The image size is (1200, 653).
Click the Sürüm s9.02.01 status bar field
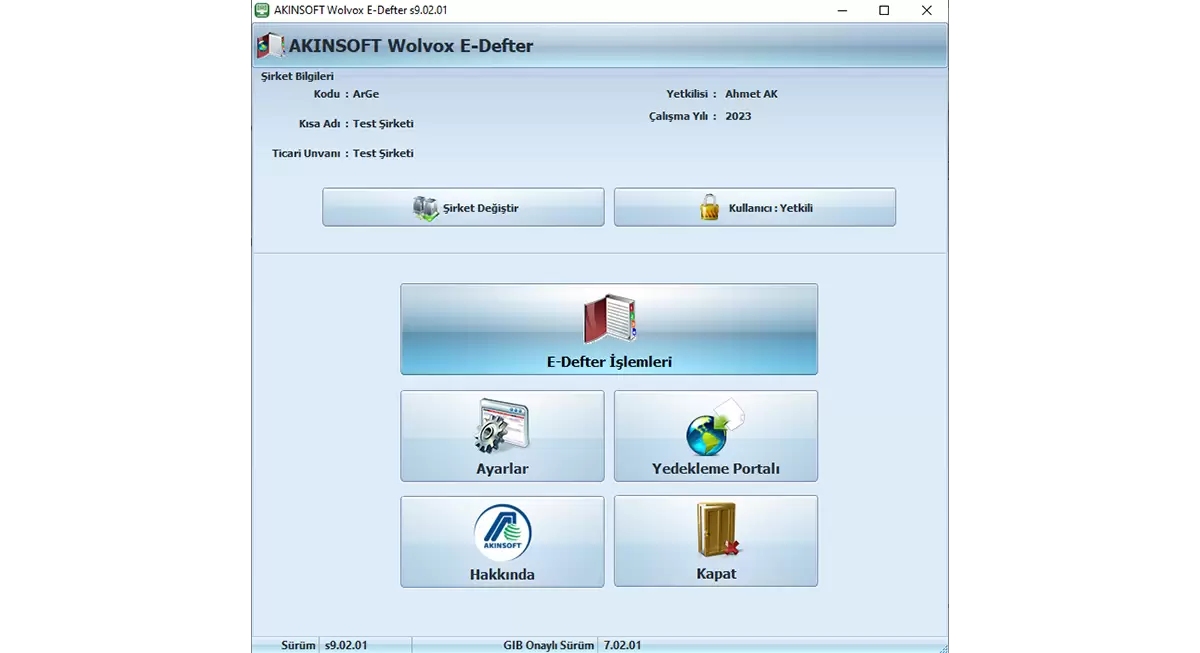tap(346, 645)
